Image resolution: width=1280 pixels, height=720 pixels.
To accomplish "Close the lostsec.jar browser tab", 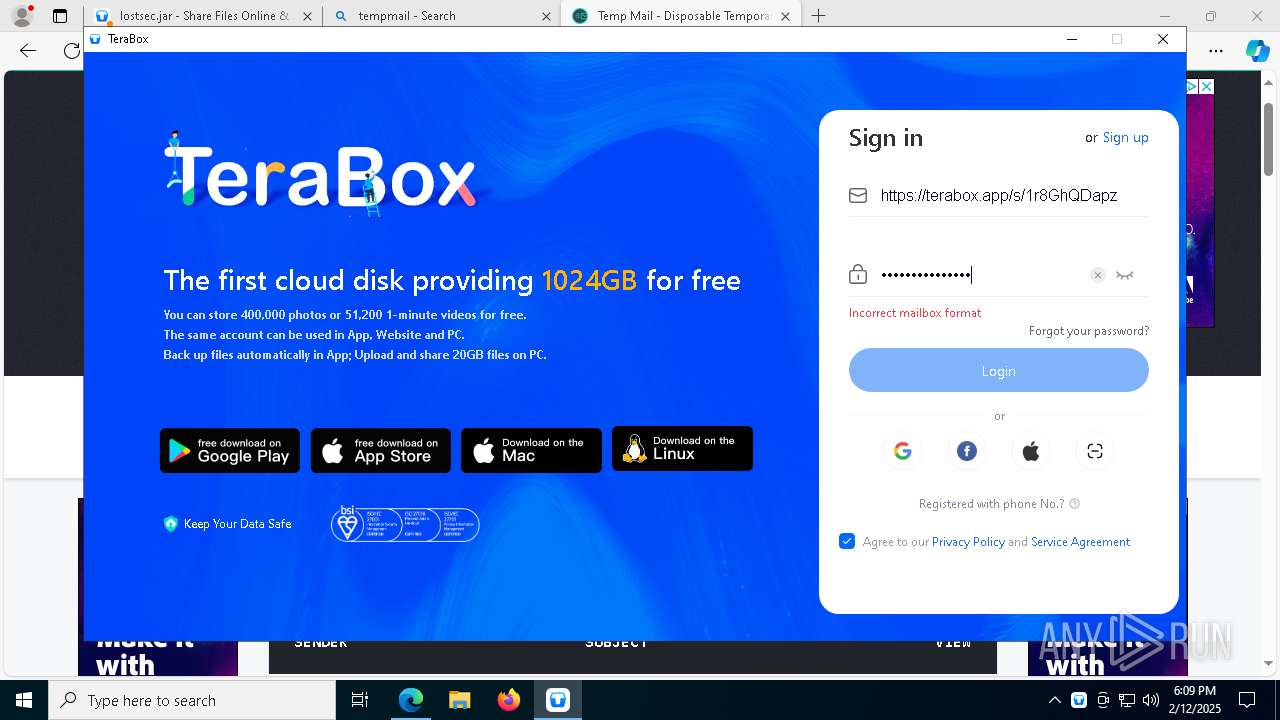I will [308, 16].
